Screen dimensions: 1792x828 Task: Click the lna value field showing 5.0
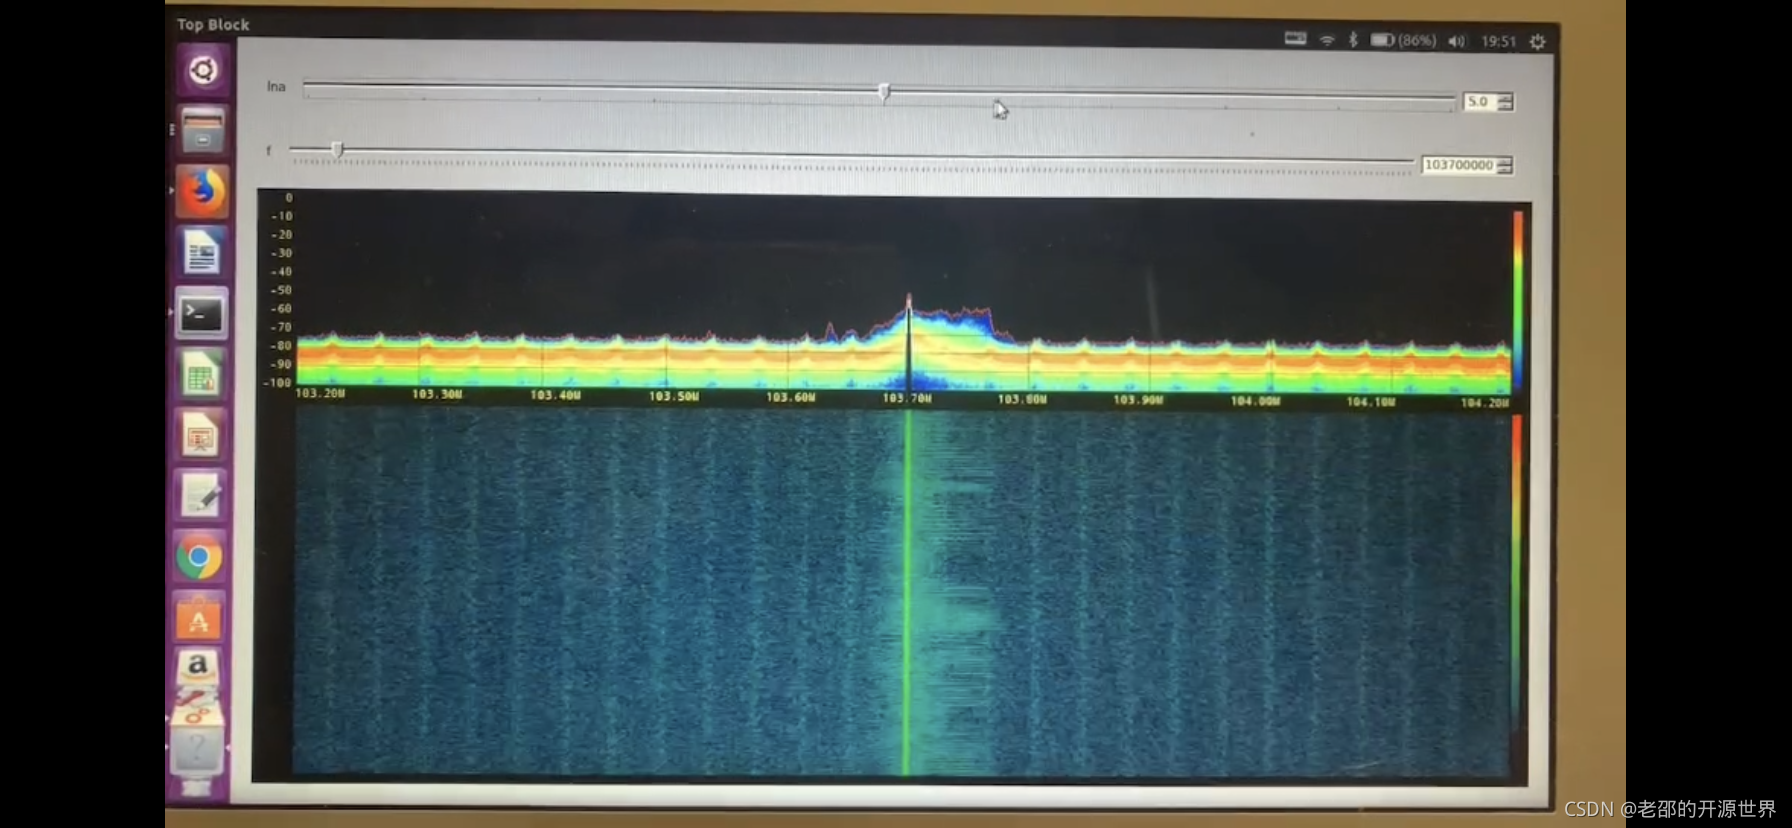[1479, 101]
